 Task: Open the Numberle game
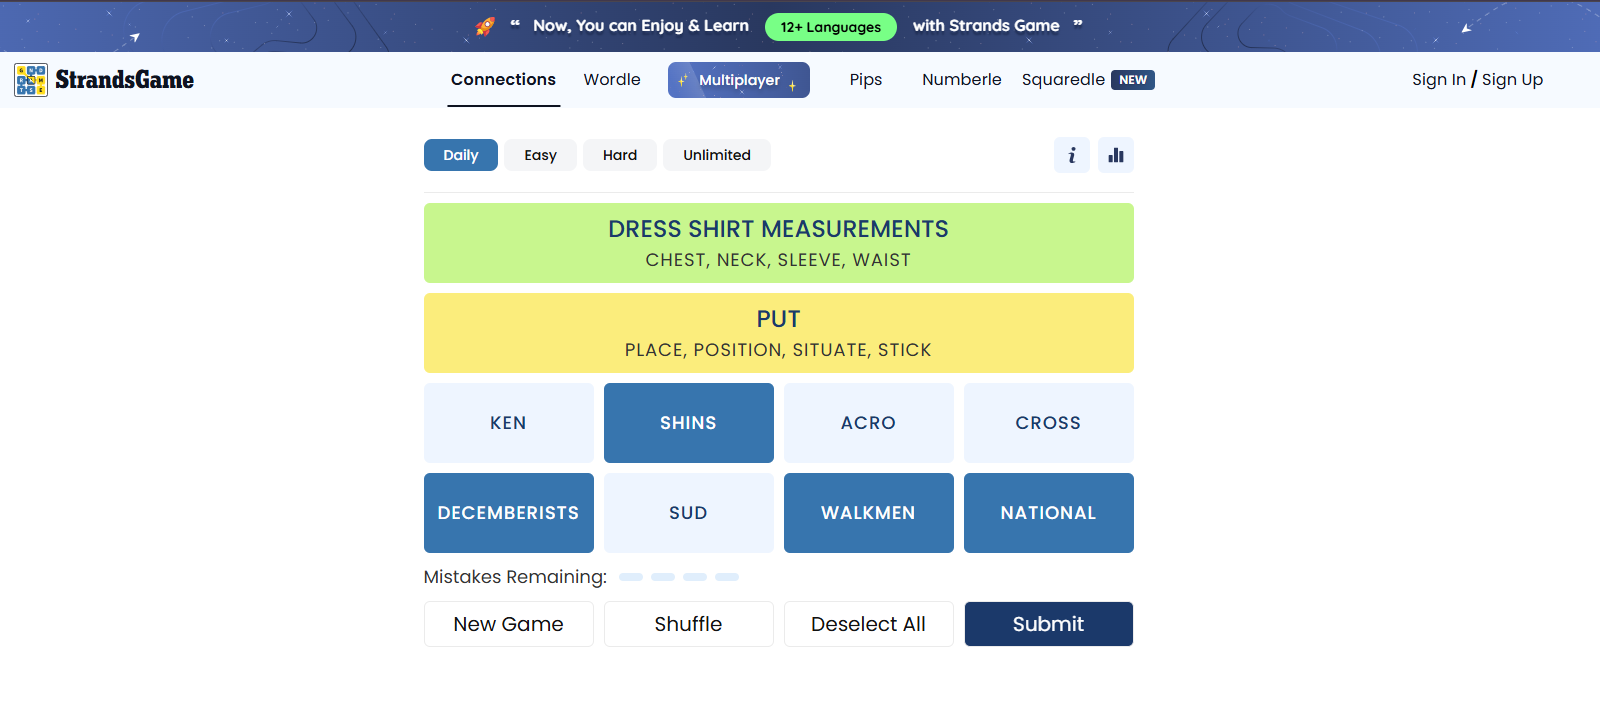[x=962, y=80]
